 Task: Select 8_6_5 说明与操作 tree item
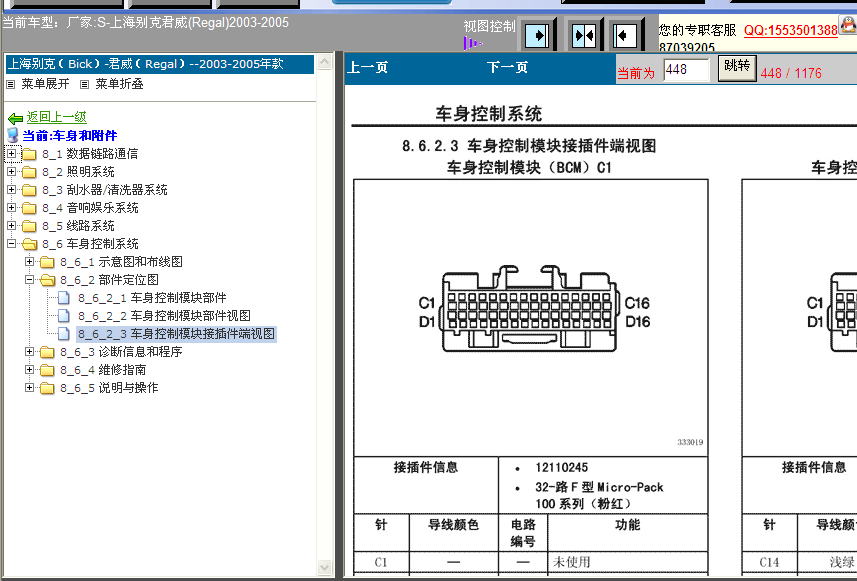pyautogui.click(x=109, y=388)
